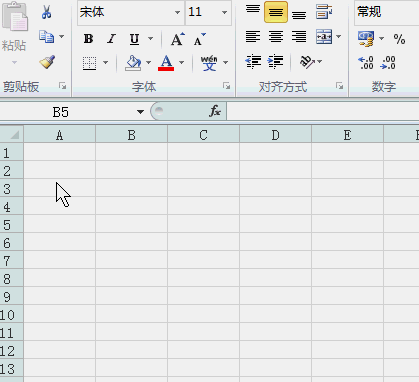Apply red font color

(x=166, y=63)
